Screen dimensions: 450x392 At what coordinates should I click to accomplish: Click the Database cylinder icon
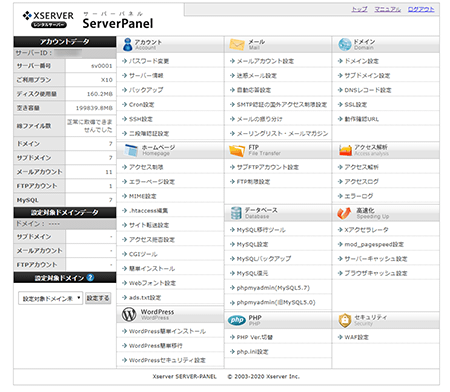point(236,213)
